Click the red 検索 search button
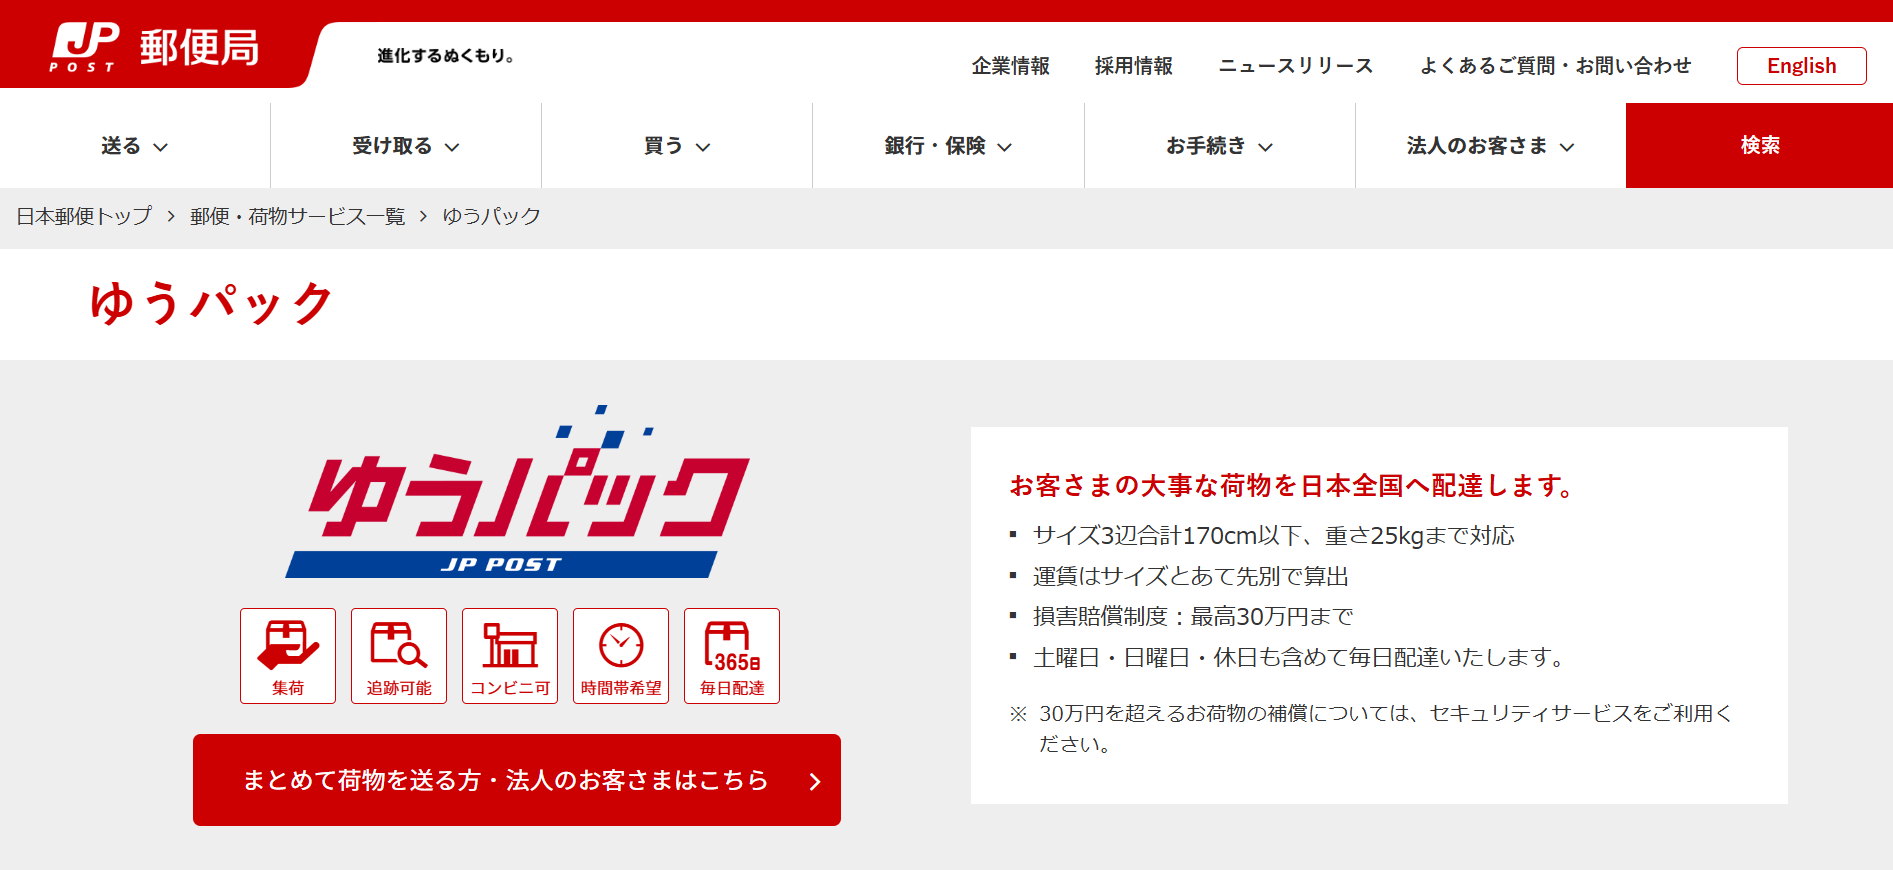This screenshot has height=870, width=1893. [1759, 146]
